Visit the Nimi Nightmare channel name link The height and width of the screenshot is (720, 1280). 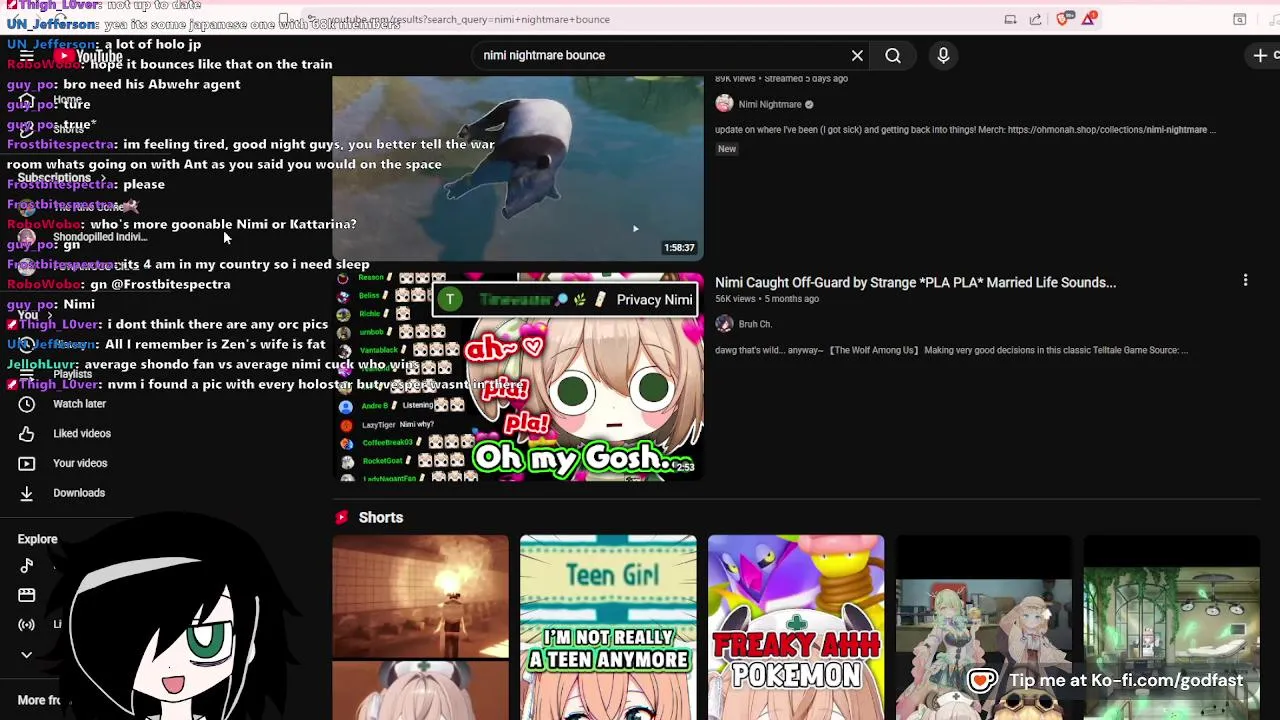[770, 104]
